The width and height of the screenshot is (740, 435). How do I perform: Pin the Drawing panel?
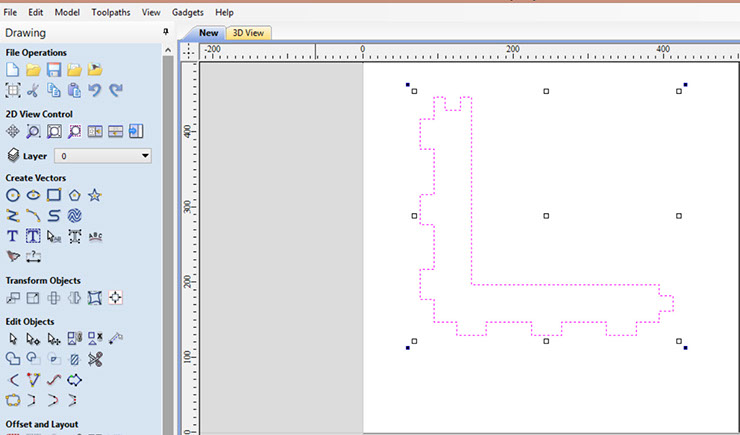tap(166, 32)
